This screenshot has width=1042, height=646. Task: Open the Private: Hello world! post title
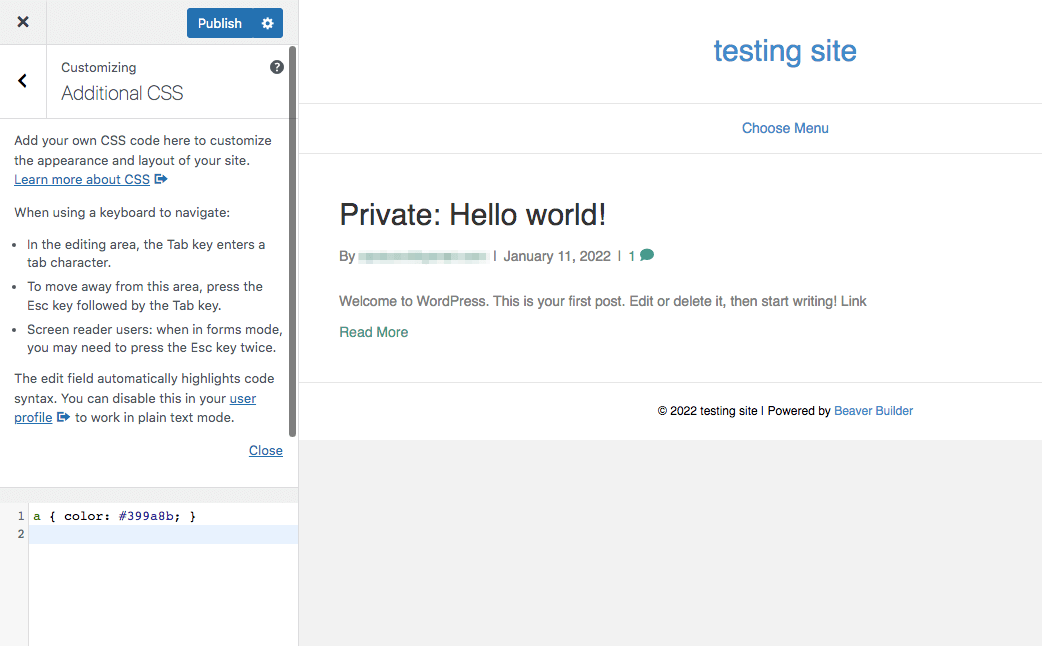tap(472, 214)
